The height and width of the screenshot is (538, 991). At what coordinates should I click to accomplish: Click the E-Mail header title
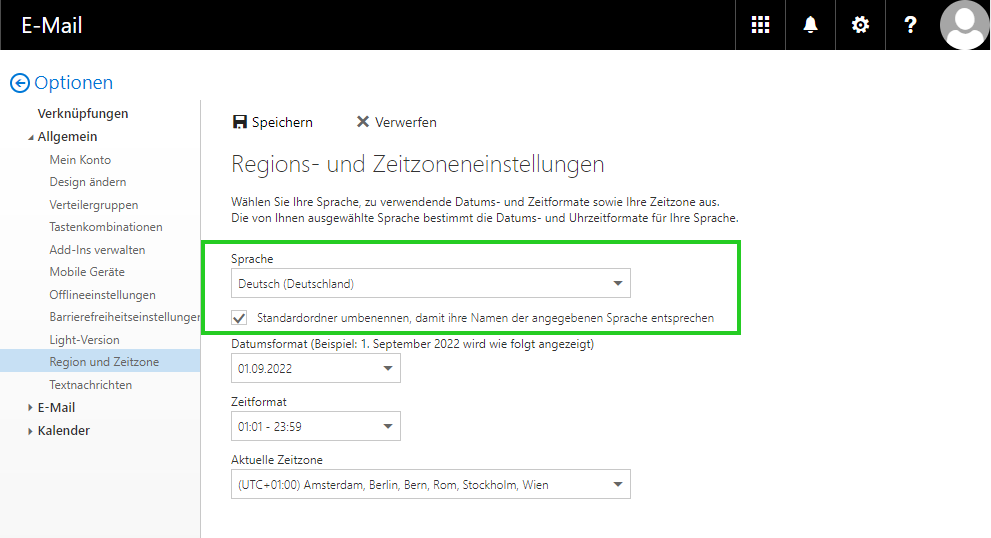[52, 25]
